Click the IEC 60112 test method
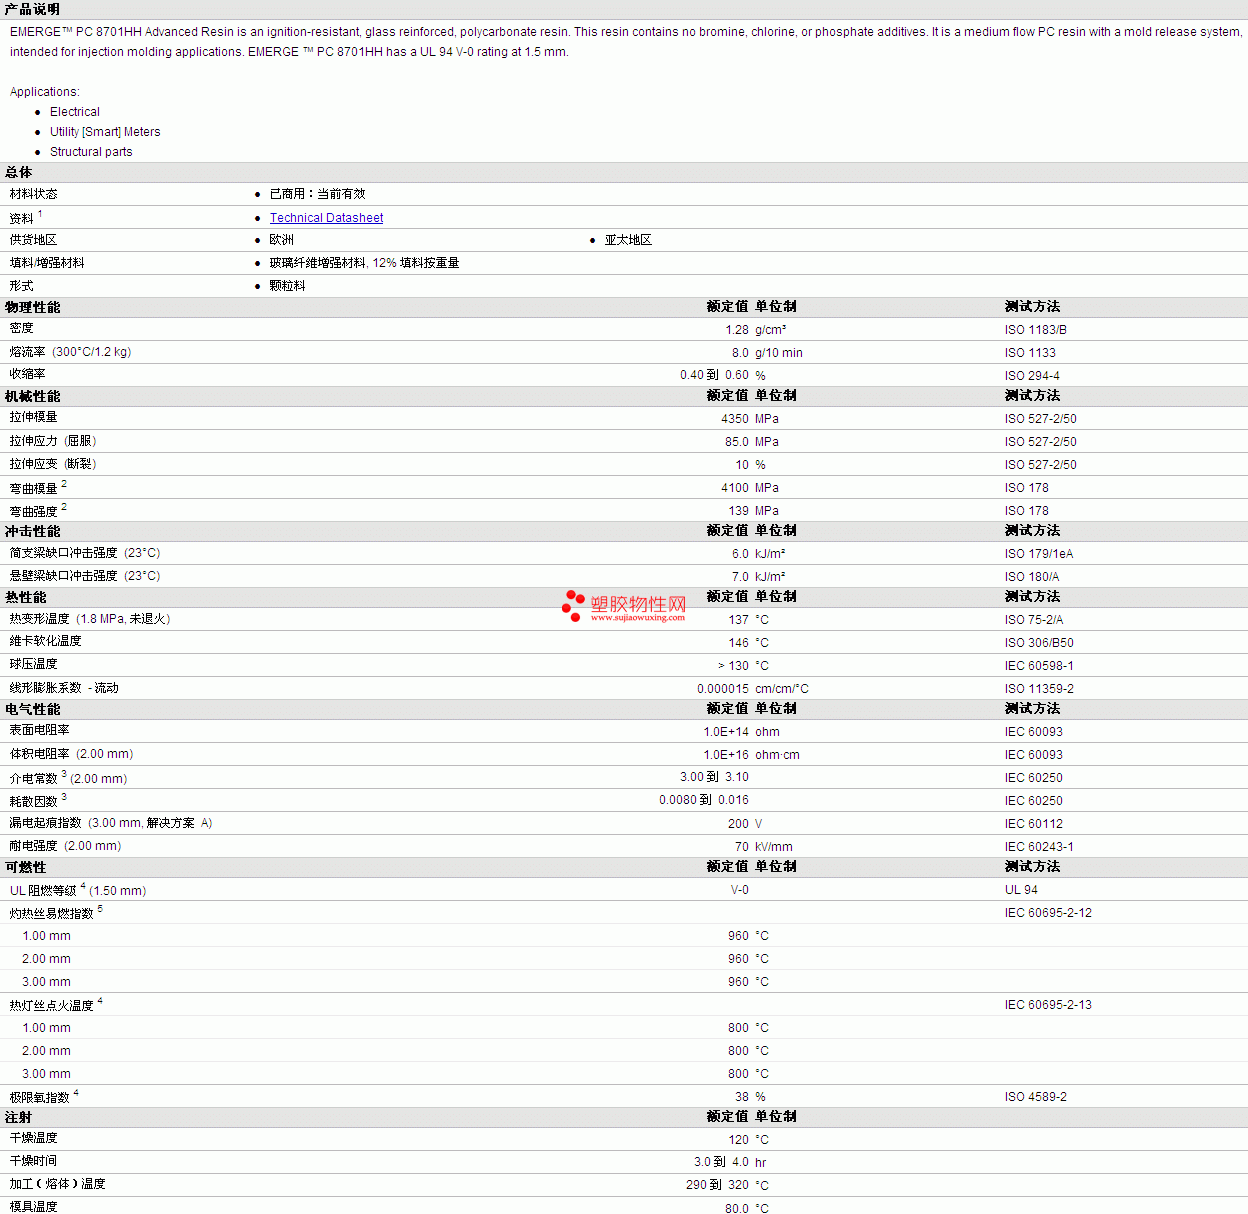Viewport: 1248px width, 1214px height. tap(1034, 824)
